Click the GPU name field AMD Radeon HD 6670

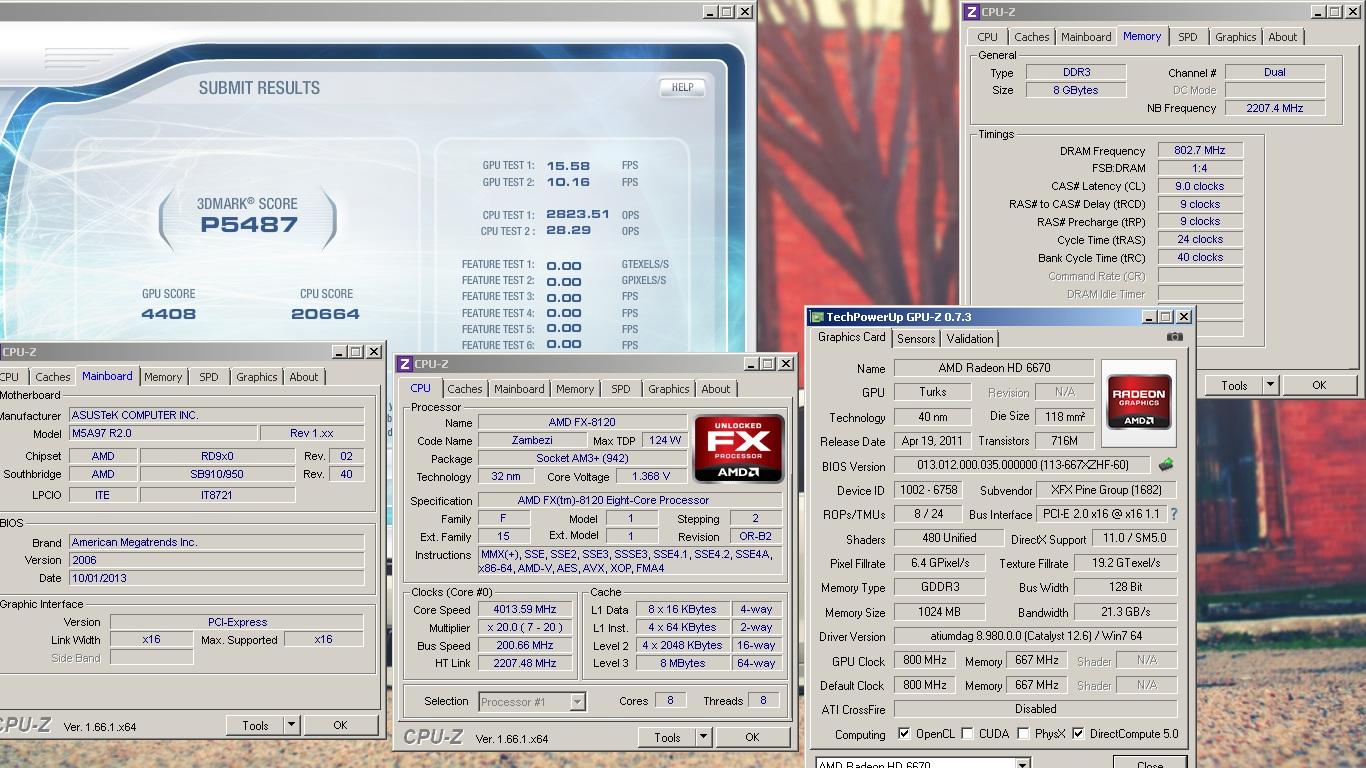pyautogui.click(x=994, y=368)
